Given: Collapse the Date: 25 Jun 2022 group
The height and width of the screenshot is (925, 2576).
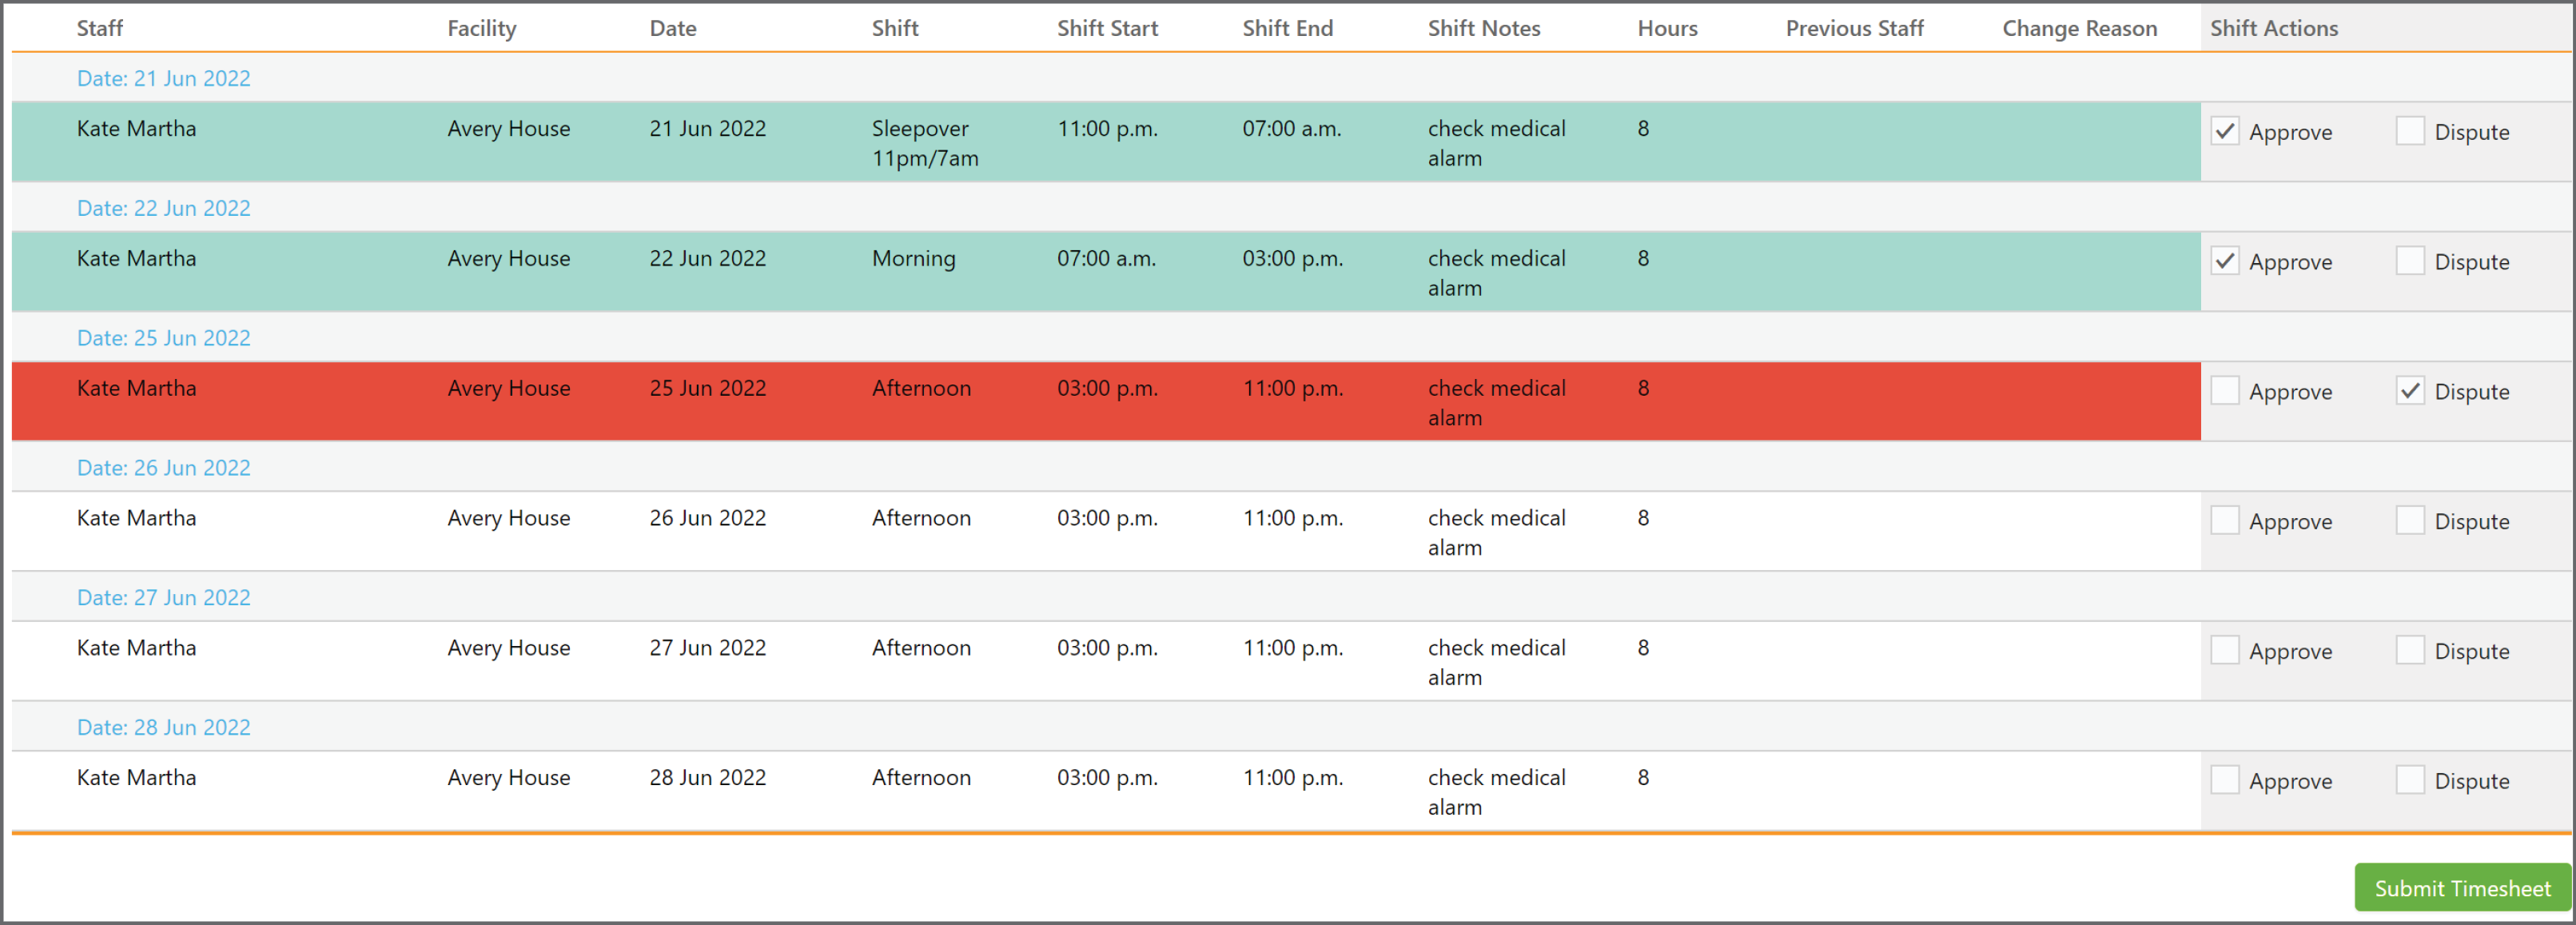Looking at the screenshot, I should 164,338.
